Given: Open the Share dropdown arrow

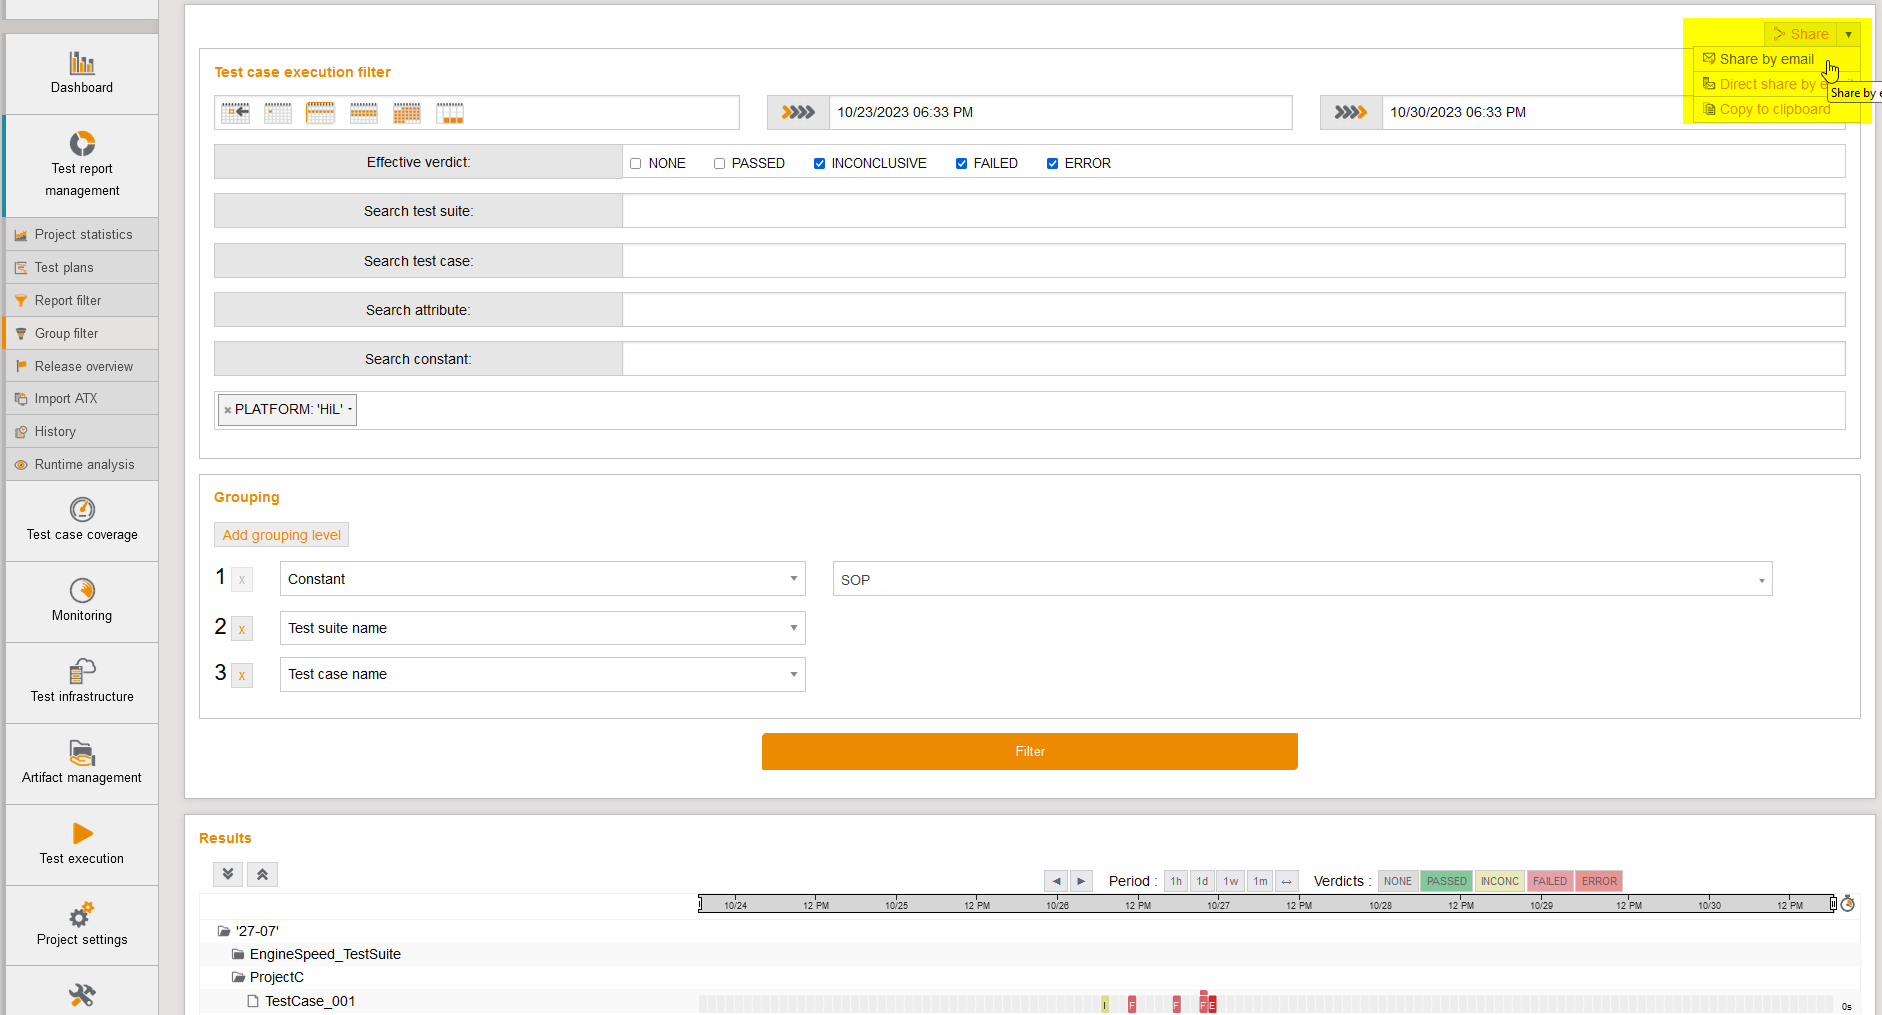Looking at the screenshot, I should coord(1847,33).
